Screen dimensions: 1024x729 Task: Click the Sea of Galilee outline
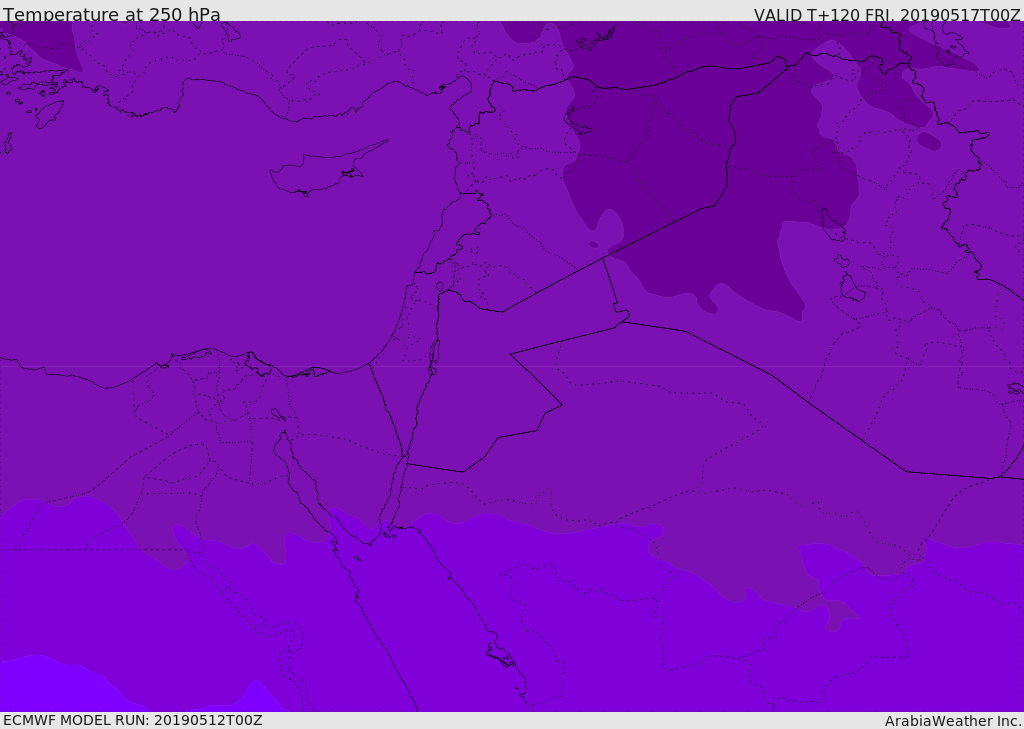[440, 288]
